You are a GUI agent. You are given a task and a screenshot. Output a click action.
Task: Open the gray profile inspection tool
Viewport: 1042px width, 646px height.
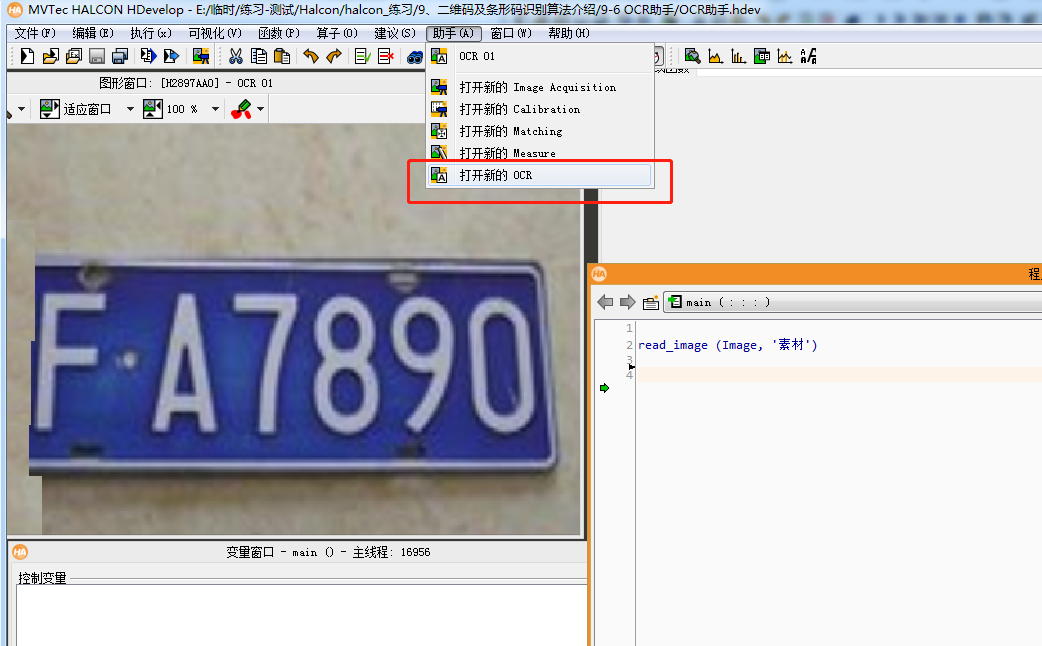(x=715, y=57)
